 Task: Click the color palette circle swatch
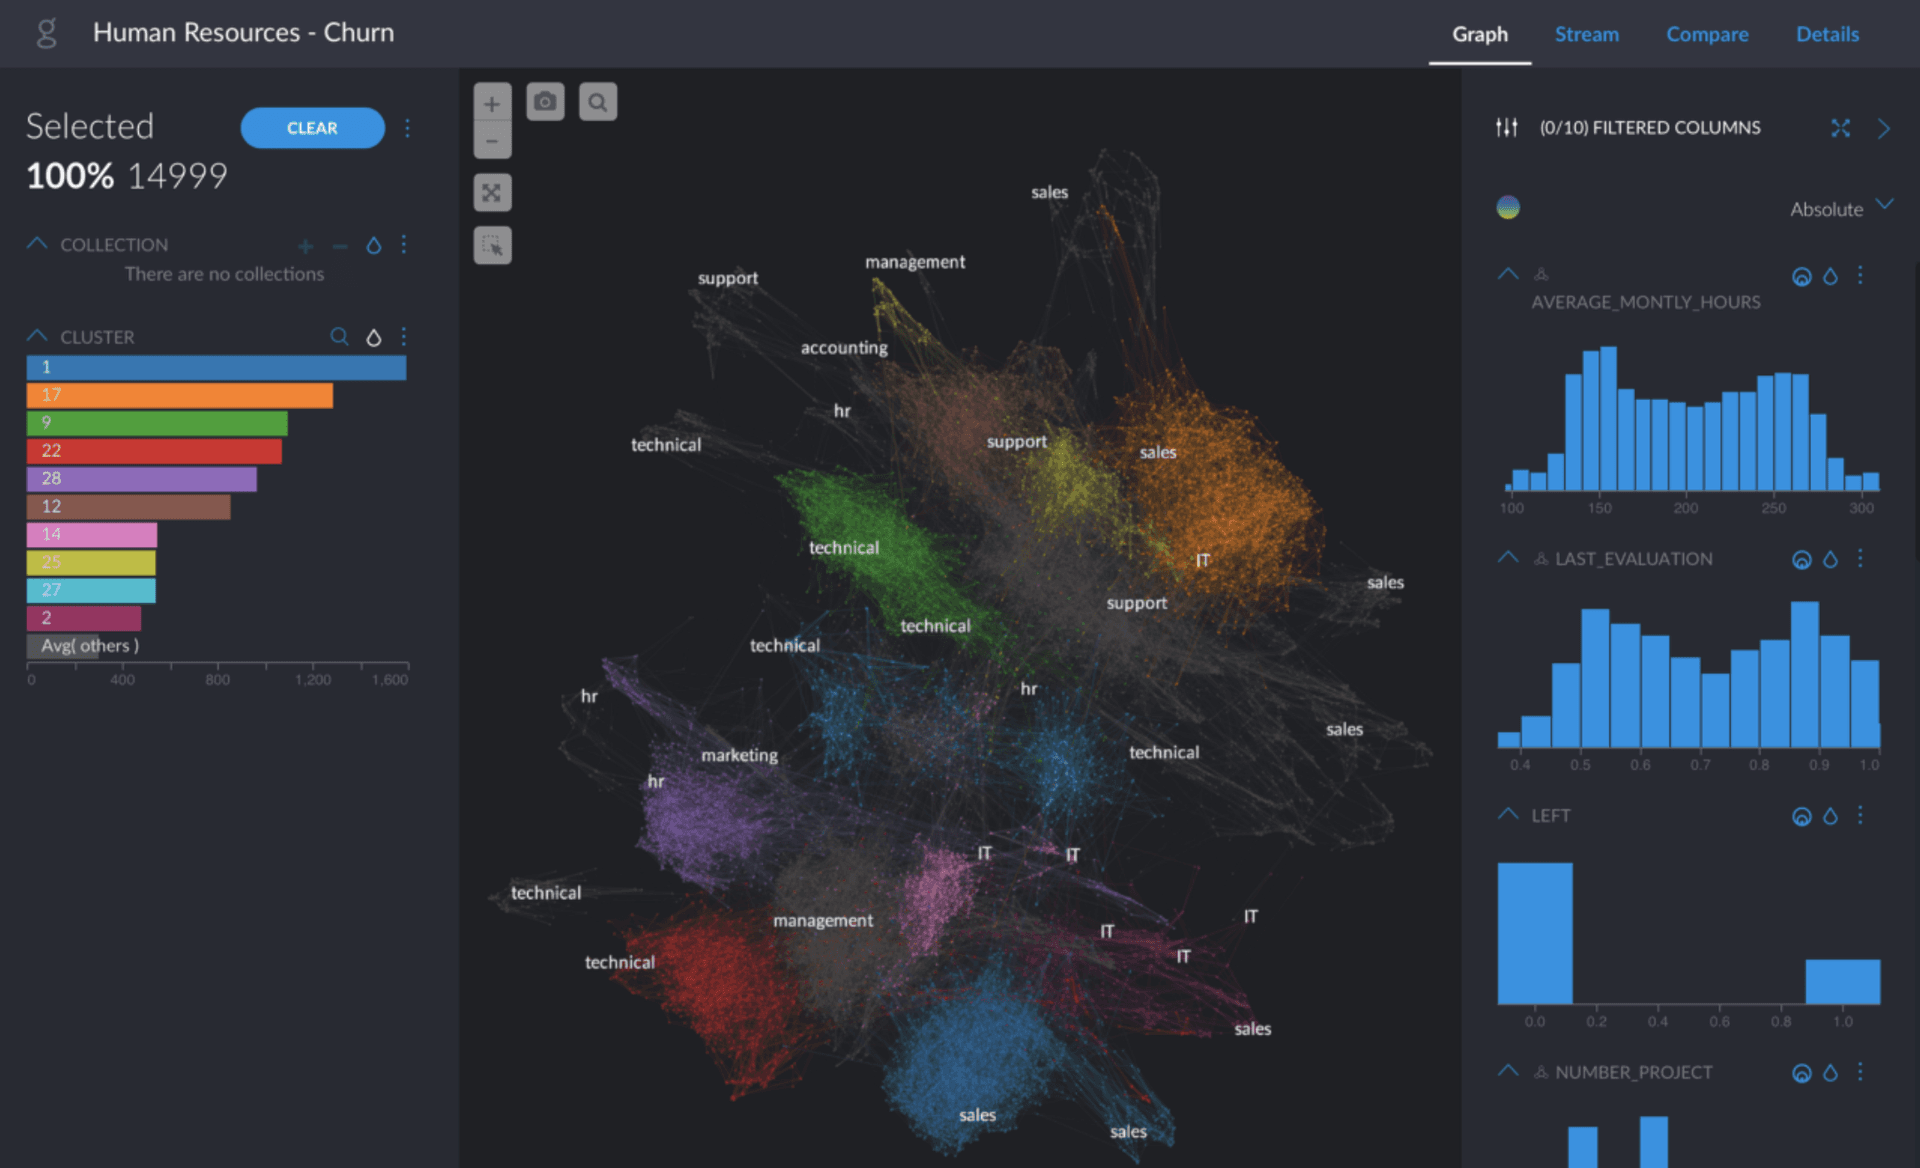coord(1508,208)
